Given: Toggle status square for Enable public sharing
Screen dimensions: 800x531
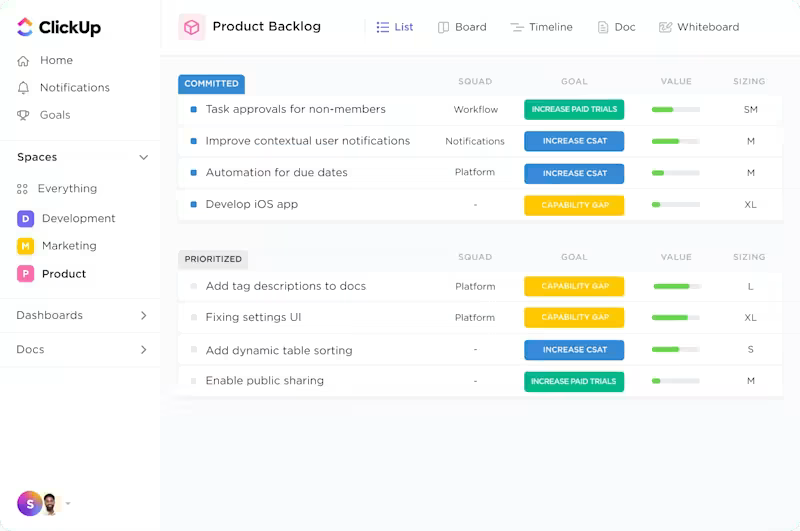Looking at the screenshot, I should point(193,381).
